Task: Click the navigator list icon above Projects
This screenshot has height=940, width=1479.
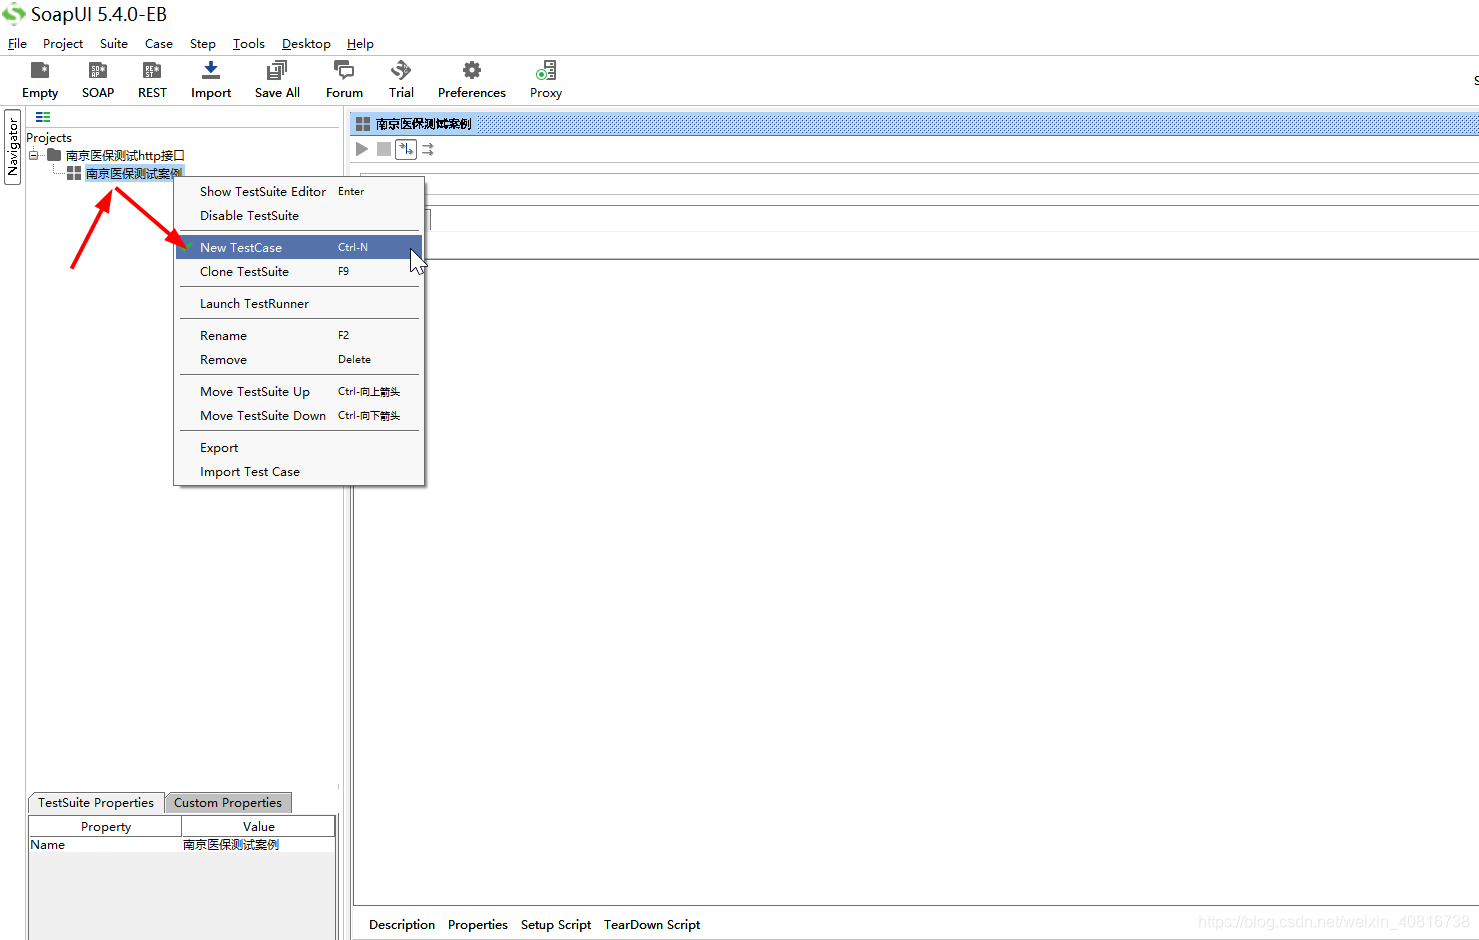Action: (x=43, y=117)
